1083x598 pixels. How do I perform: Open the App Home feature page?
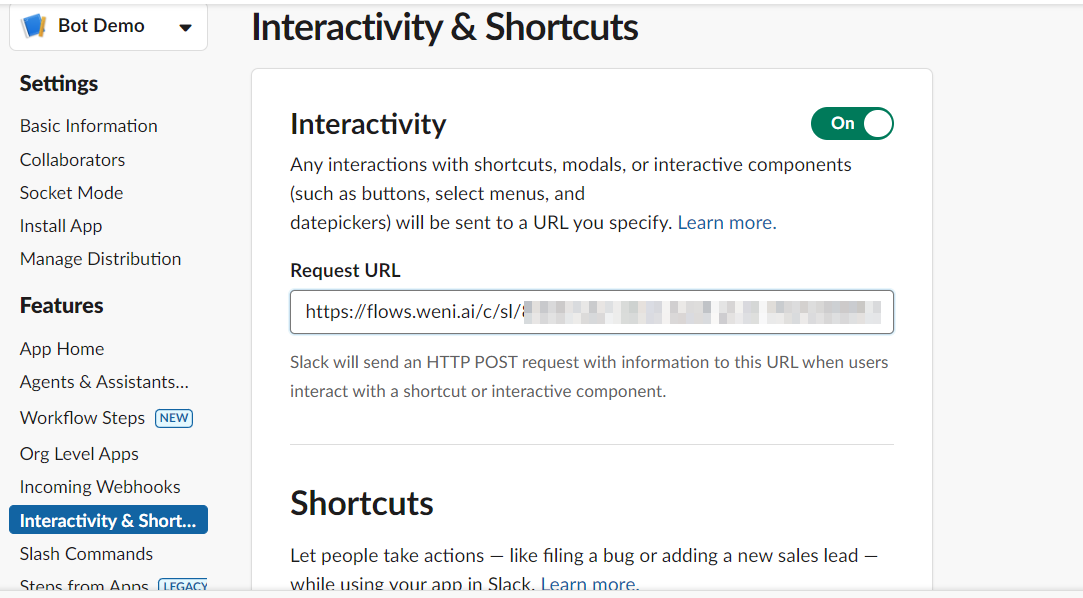(x=61, y=348)
